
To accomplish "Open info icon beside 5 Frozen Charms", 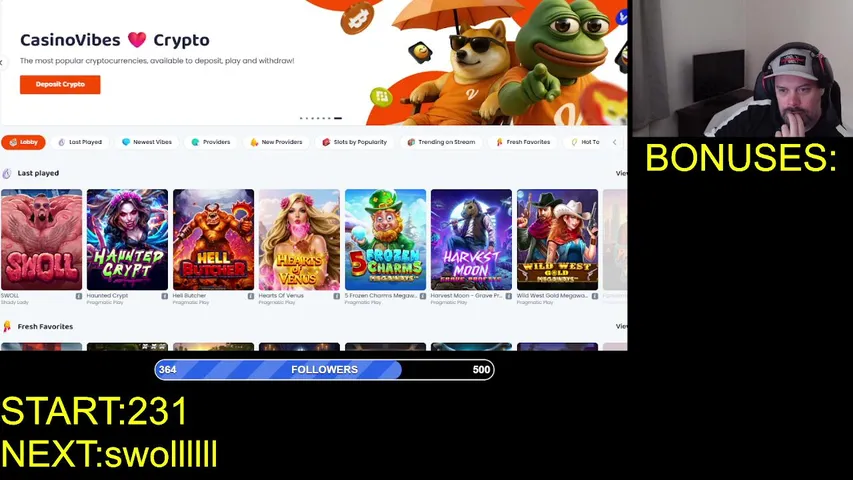I will (423, 296).
